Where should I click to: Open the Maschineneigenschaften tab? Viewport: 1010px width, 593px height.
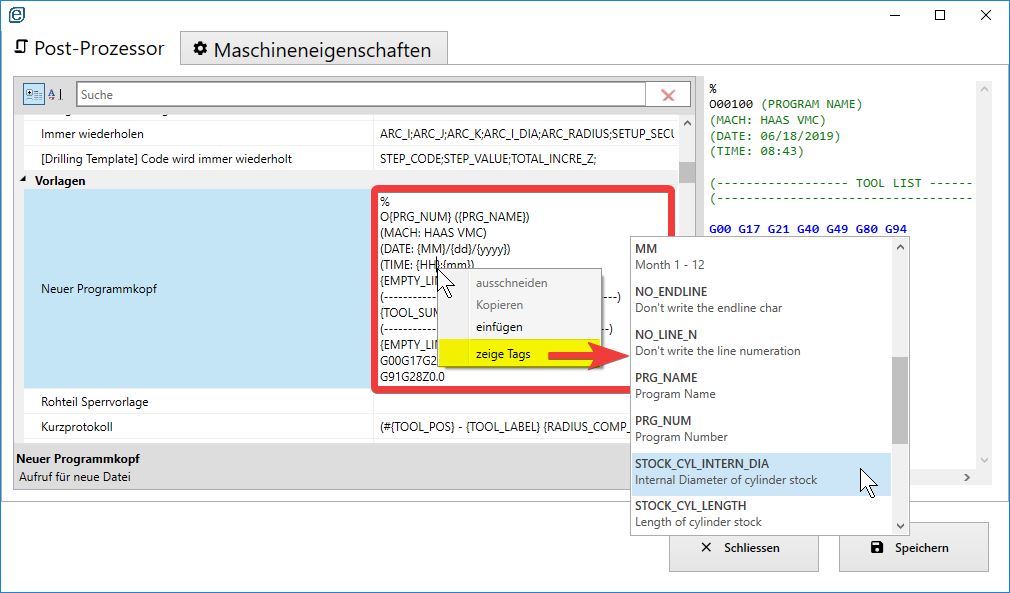pyautogui.click(x=313, y=49)
